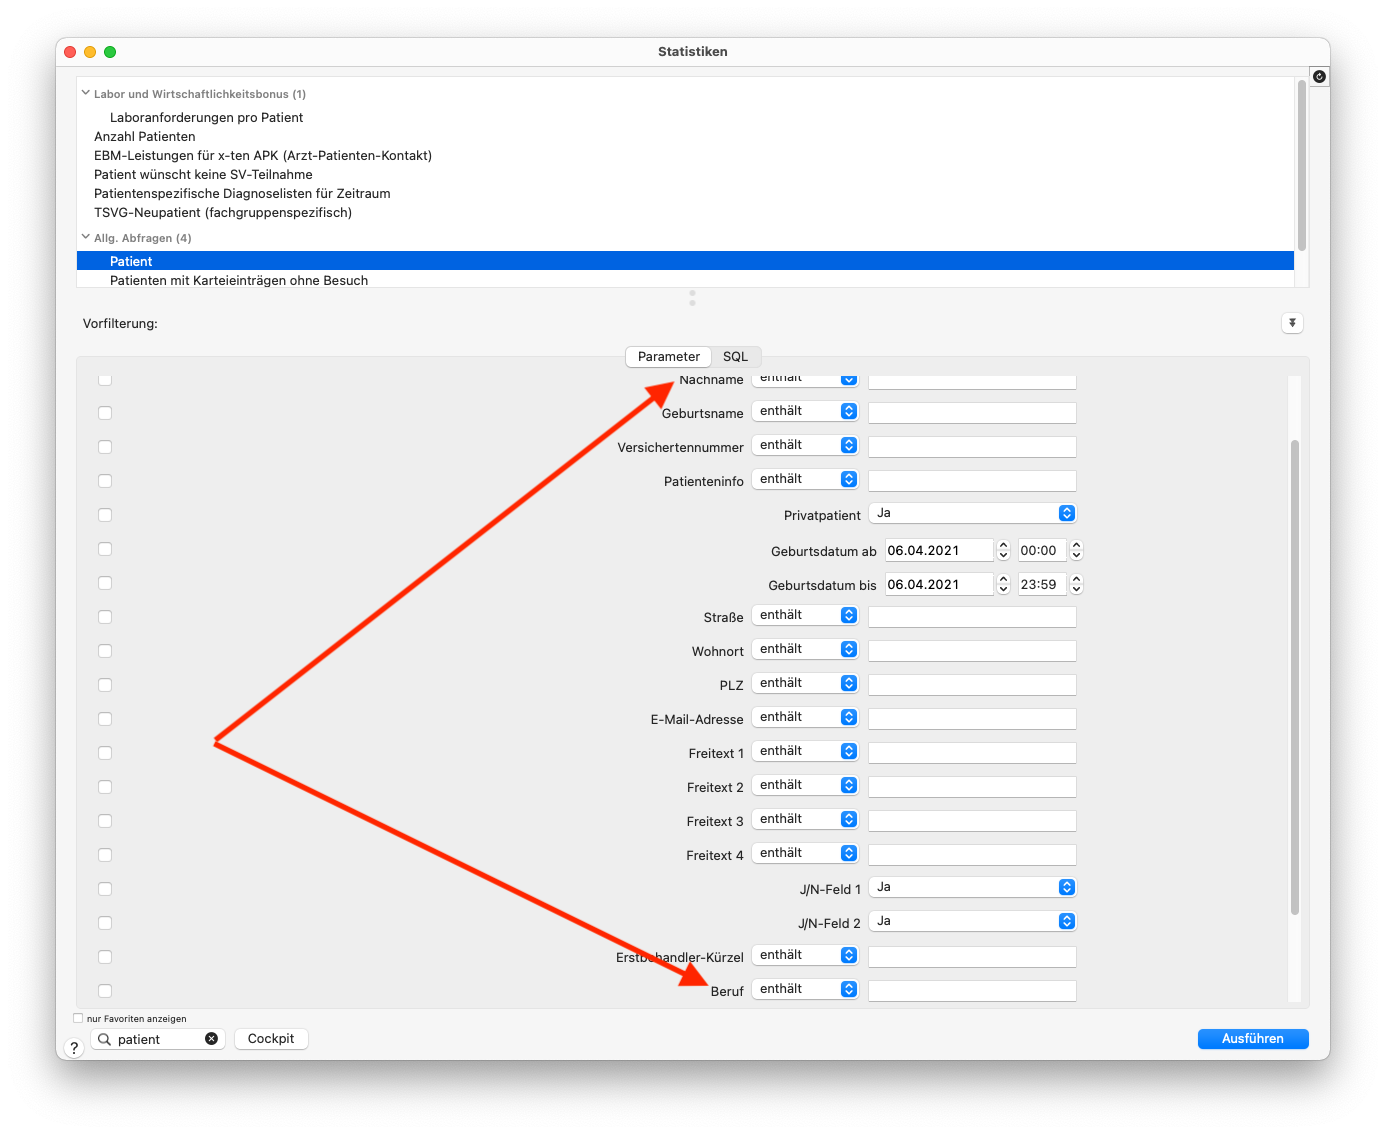Open Versichertennummer enthält dropdown
The image size is (1386, 1134).
pos(805,445)
